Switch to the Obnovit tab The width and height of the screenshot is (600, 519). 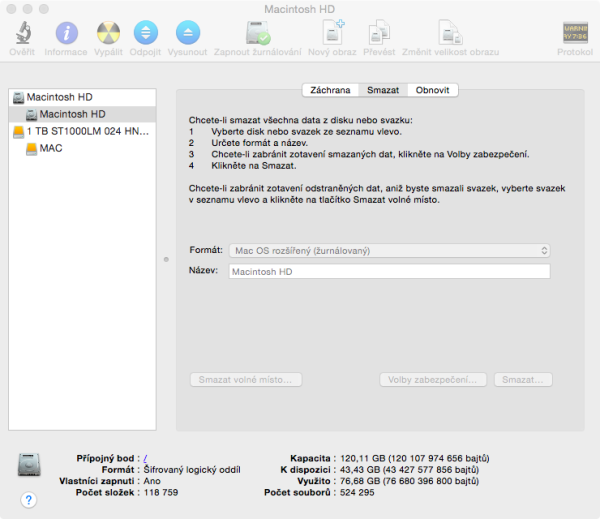click(433, 90)
